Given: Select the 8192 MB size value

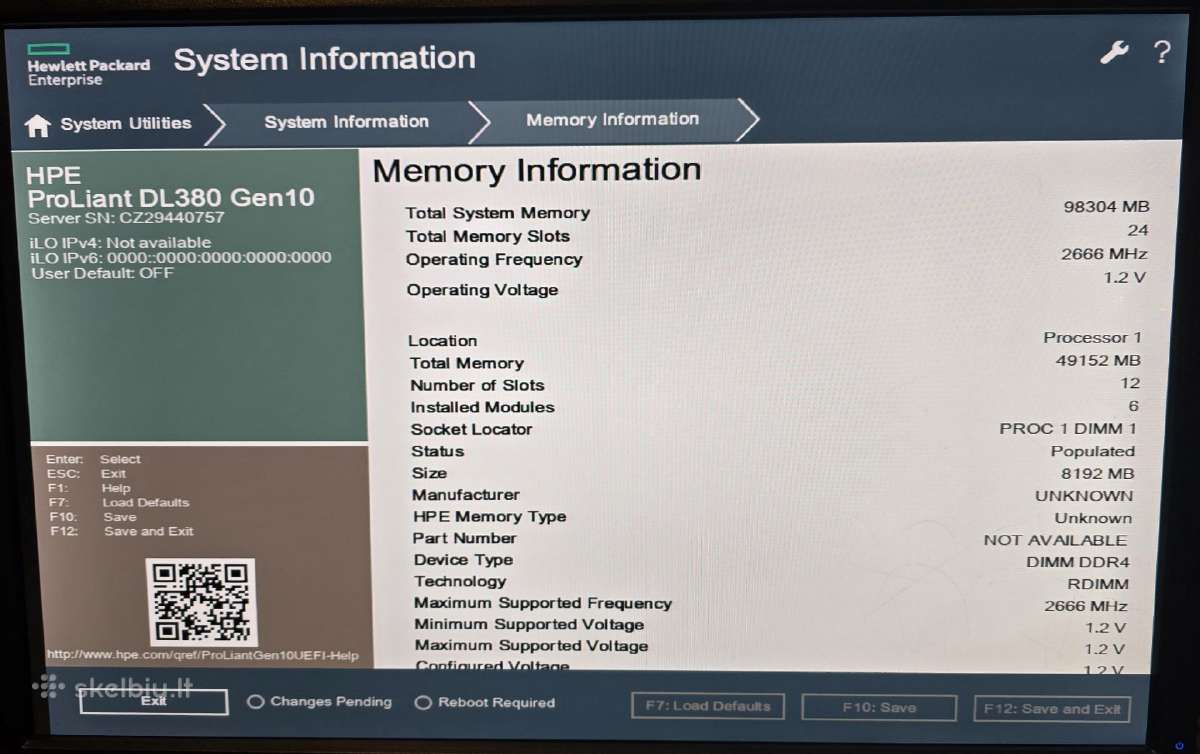Looking at the screenshot, I should point(1097,474).
